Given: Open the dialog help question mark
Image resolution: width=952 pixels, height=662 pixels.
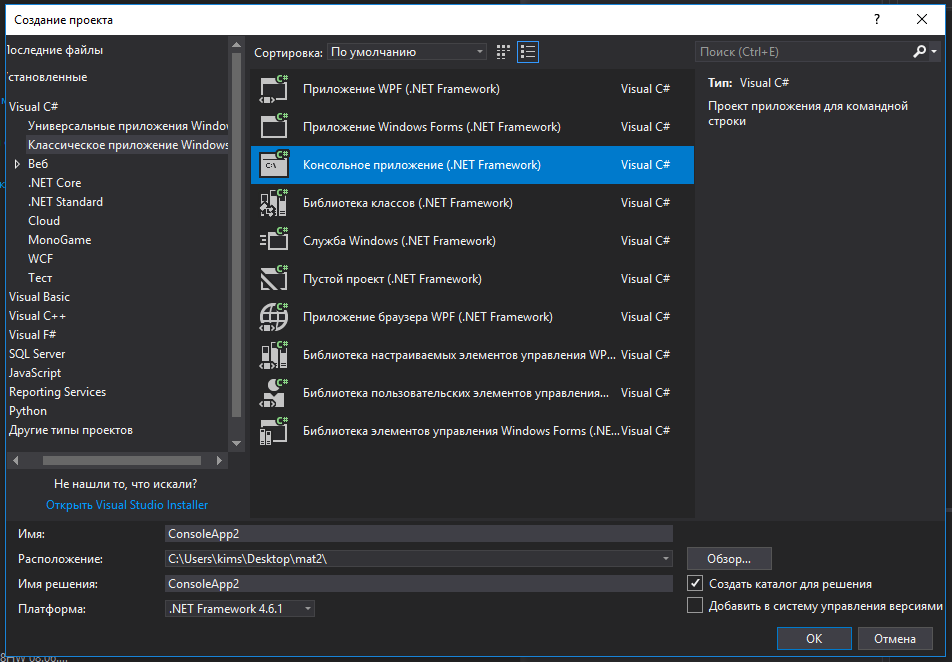Looking at the screenshot, I should pyautogui.click(x=877, y=19).
